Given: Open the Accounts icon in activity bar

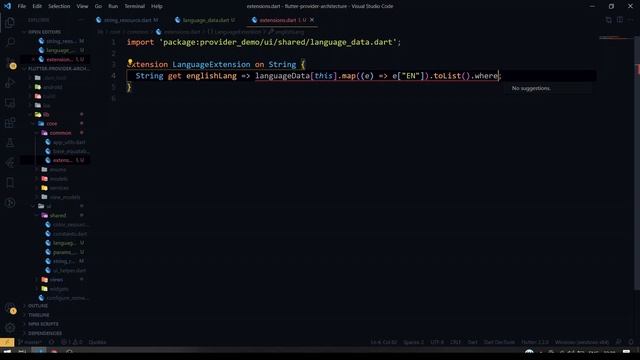Looking at the screenshot, I should (x=10, y=308).
